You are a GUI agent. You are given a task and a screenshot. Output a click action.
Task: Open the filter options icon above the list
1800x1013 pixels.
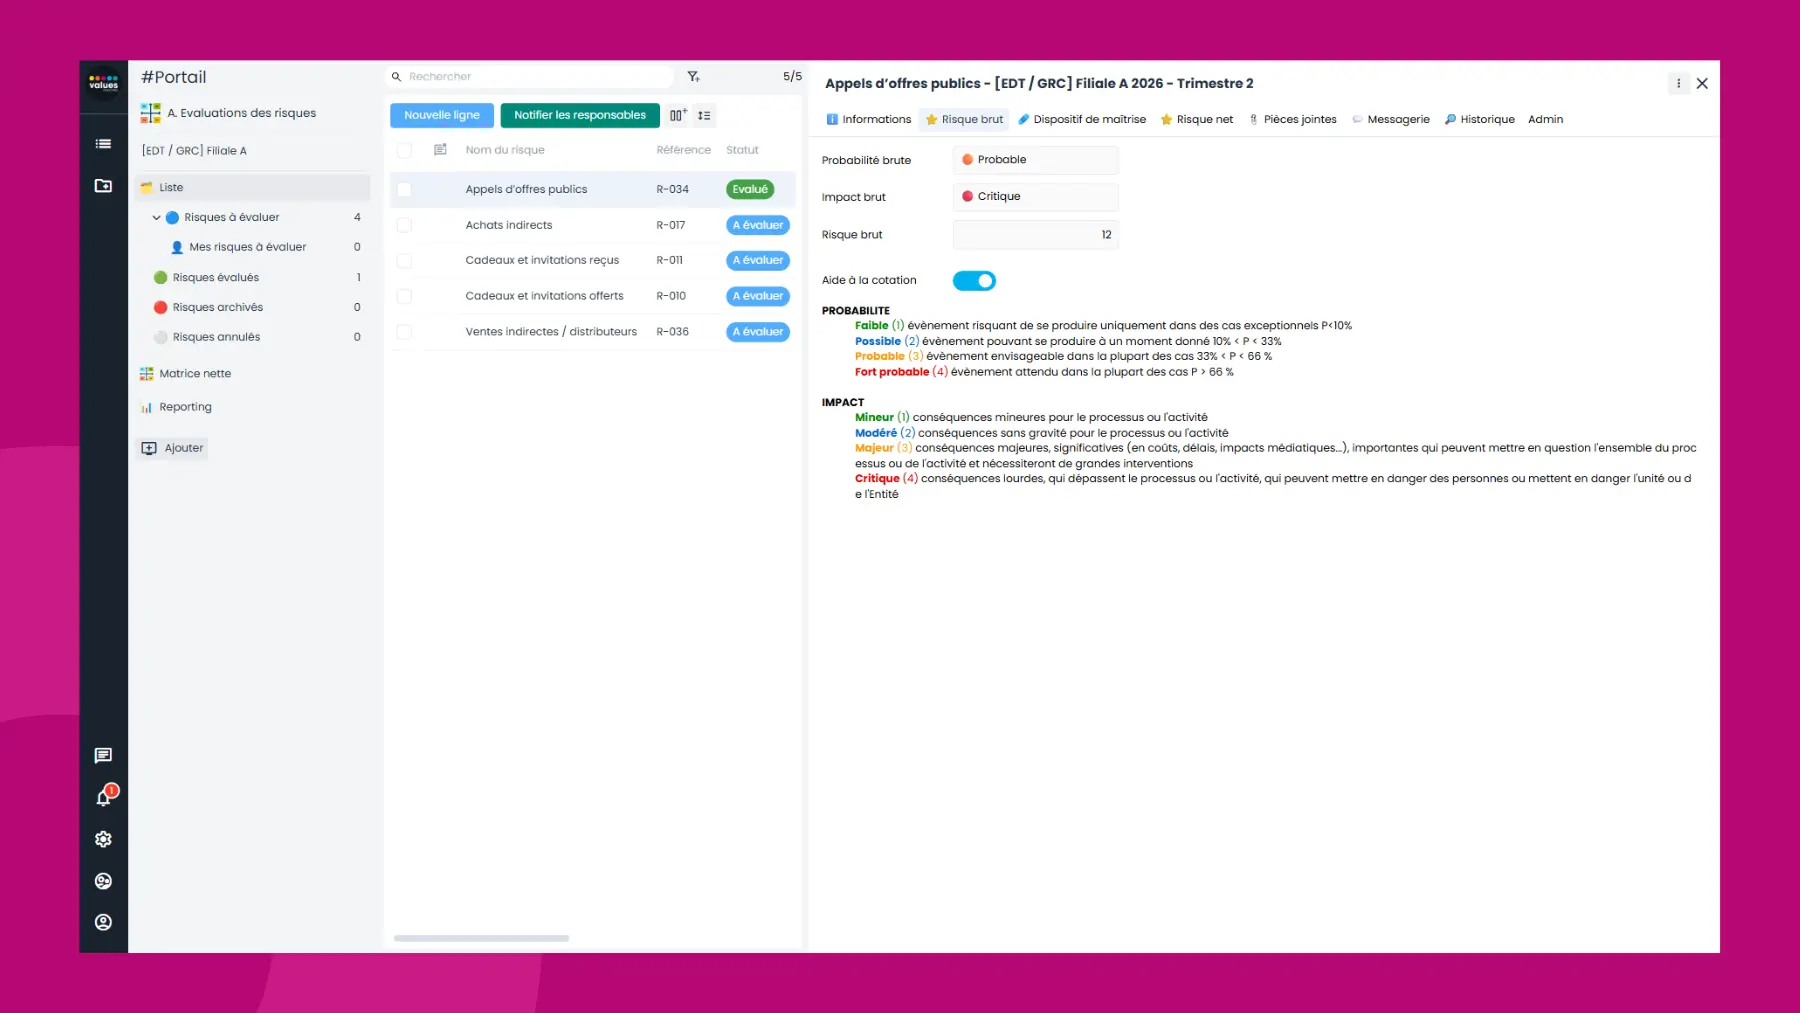click(692, 76)
